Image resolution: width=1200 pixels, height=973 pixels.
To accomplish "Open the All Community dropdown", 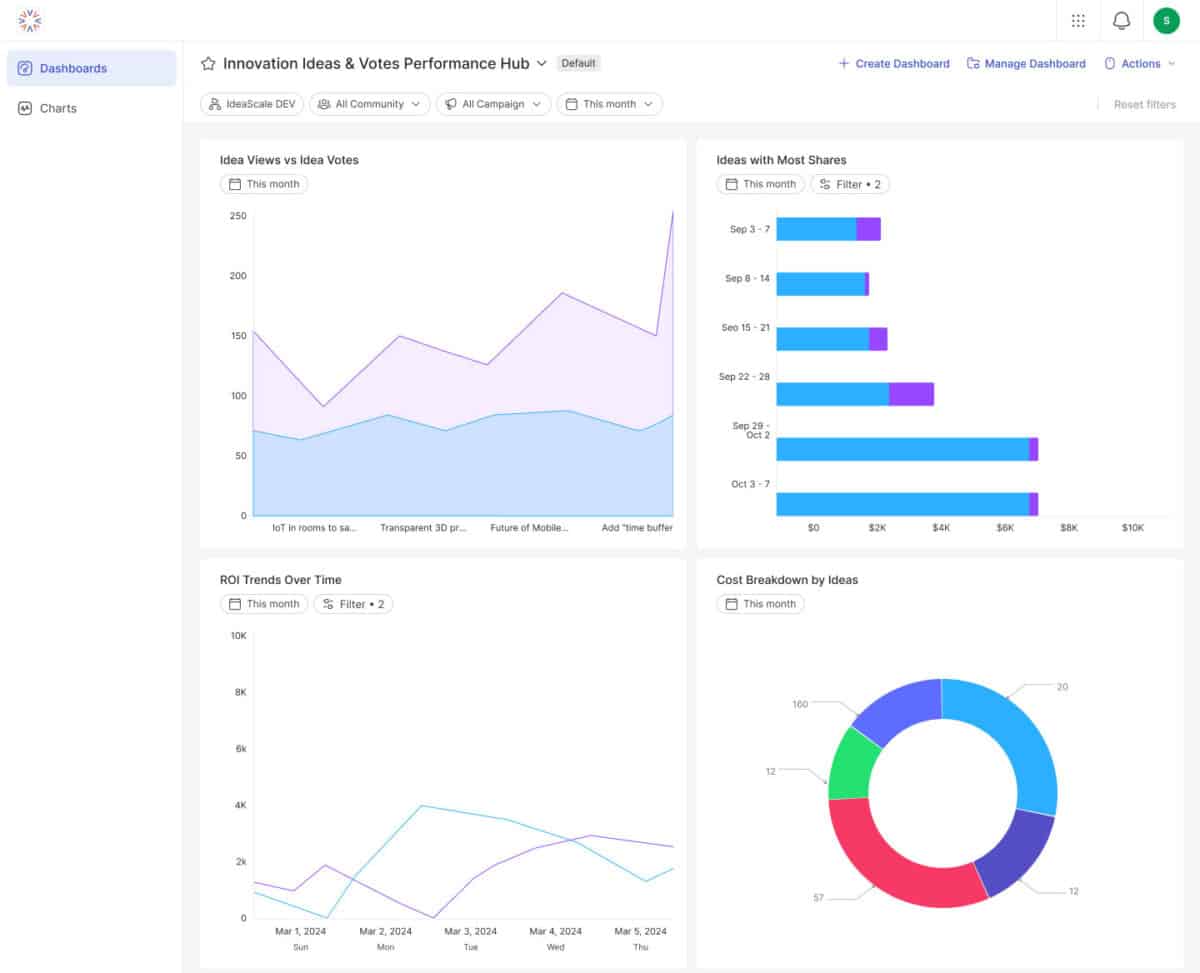I will [369, 103].
